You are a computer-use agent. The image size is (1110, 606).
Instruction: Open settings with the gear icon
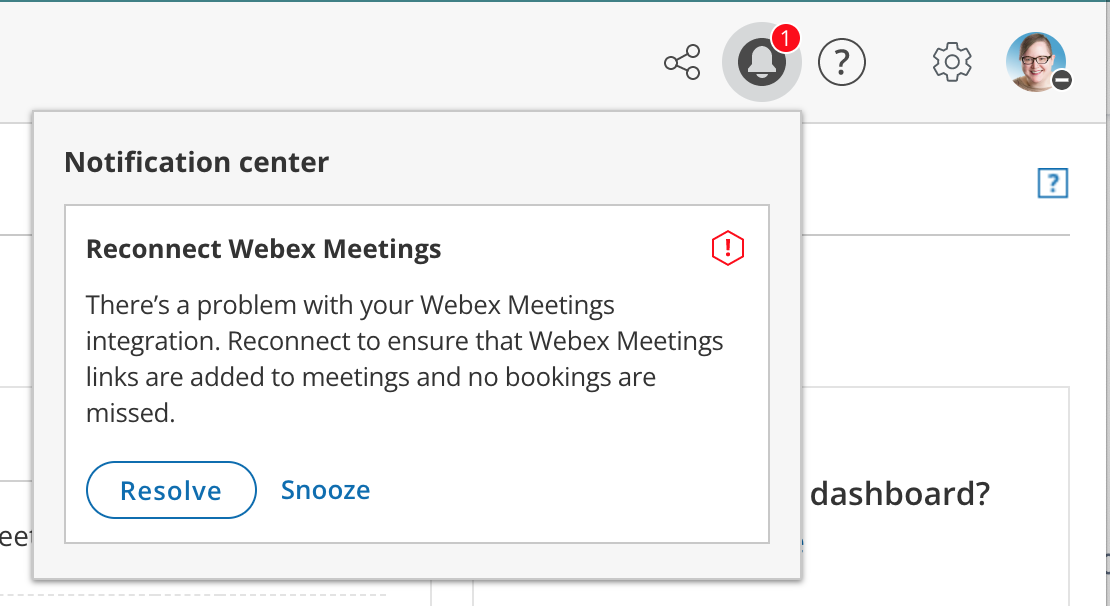pos(952,63)
